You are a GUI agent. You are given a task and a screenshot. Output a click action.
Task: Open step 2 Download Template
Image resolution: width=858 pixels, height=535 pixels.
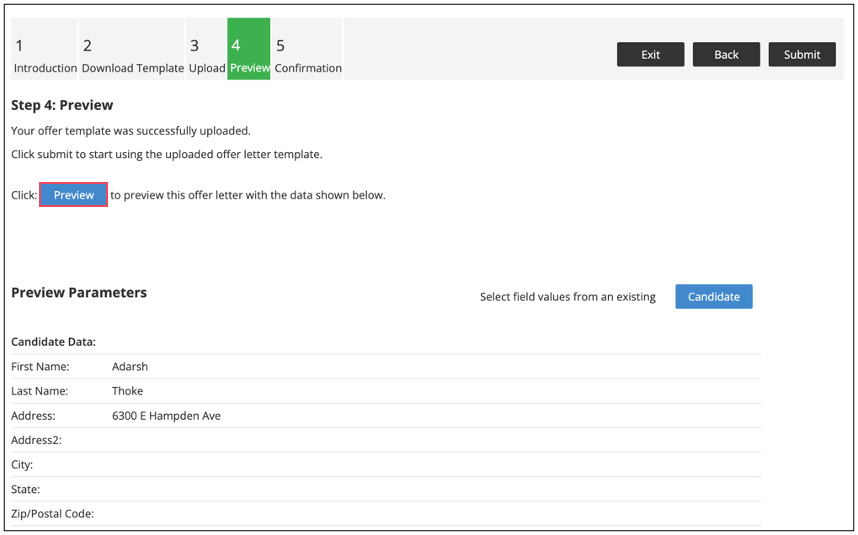(132, 49)
